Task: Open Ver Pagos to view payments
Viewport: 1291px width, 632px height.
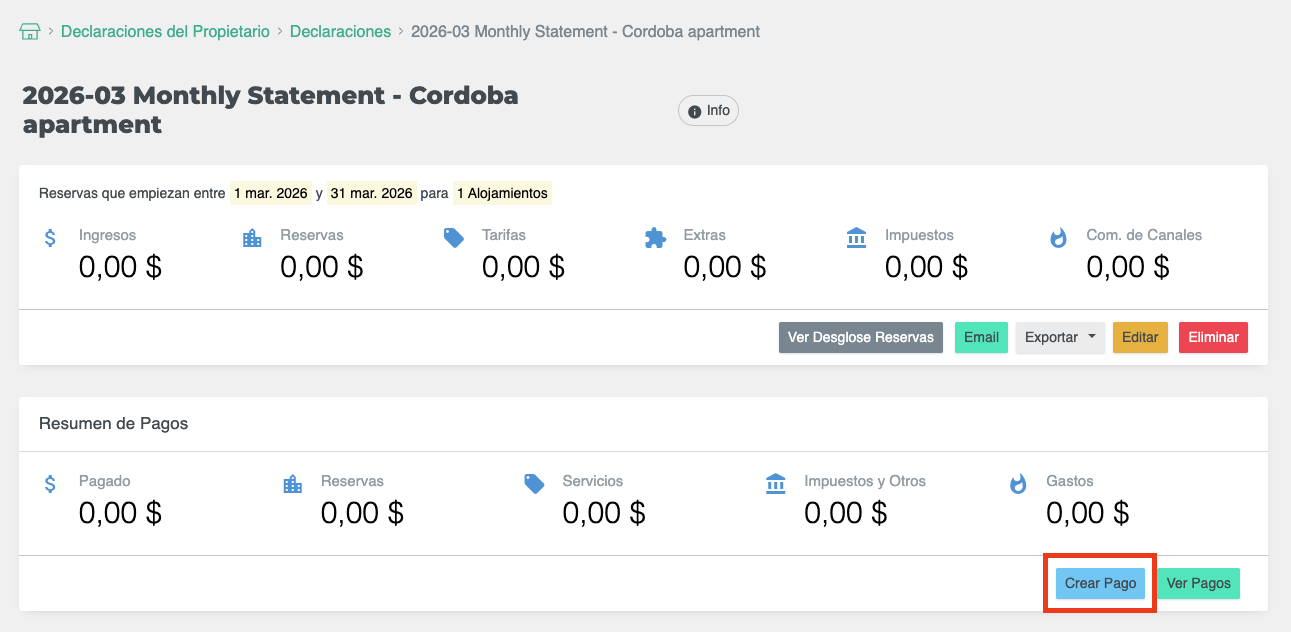Action: [1198, 584]
